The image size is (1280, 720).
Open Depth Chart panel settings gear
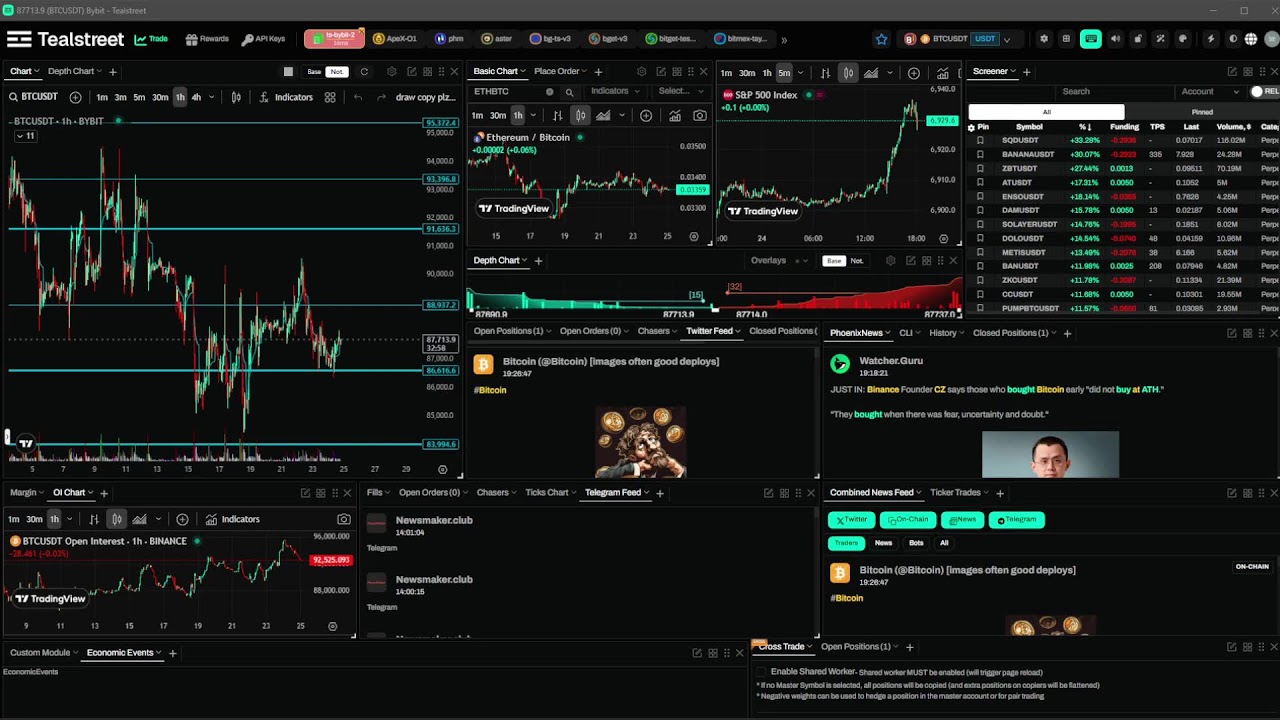[890, 261]
